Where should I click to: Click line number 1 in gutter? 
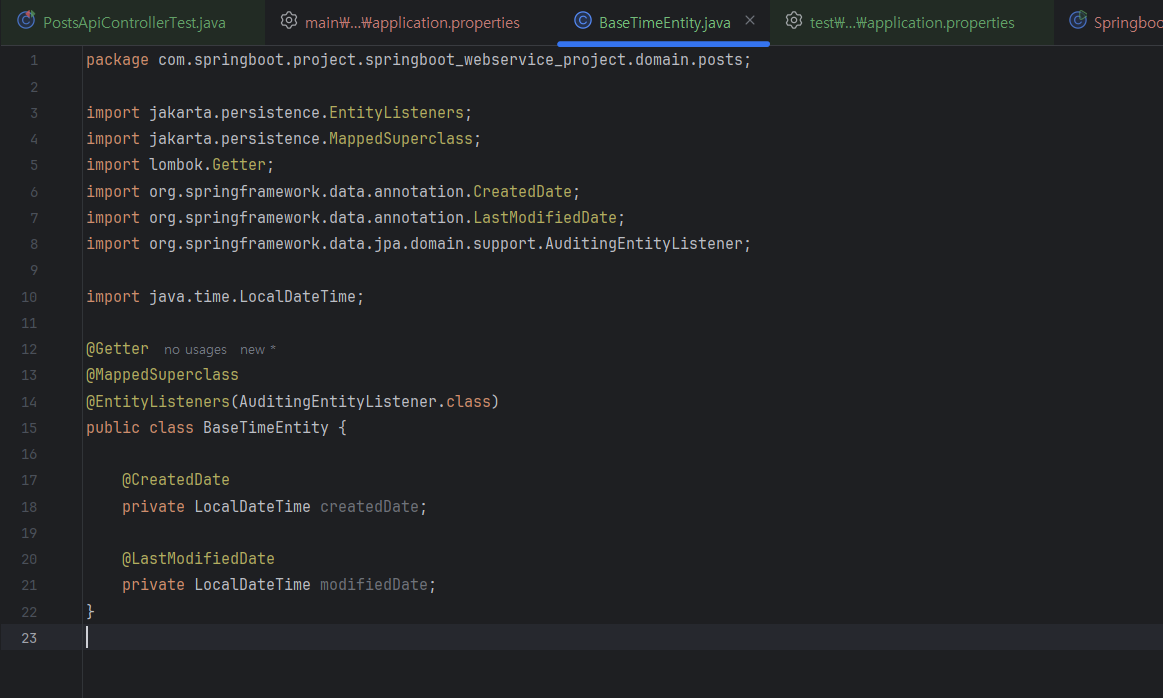[x=33, y=60]
